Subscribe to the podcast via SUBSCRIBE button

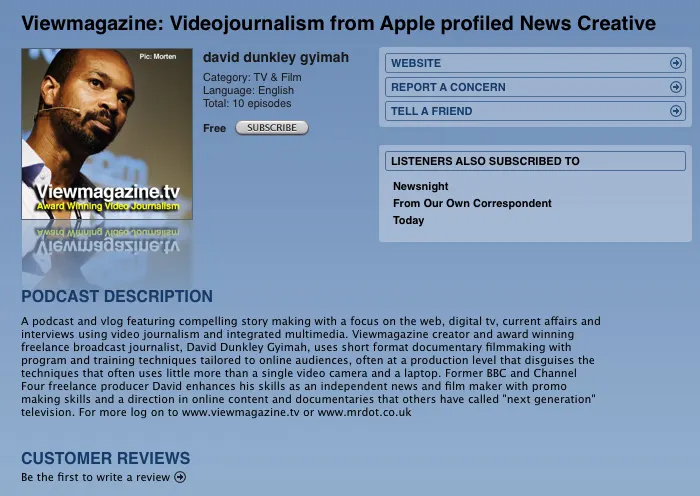click(271, 128)
